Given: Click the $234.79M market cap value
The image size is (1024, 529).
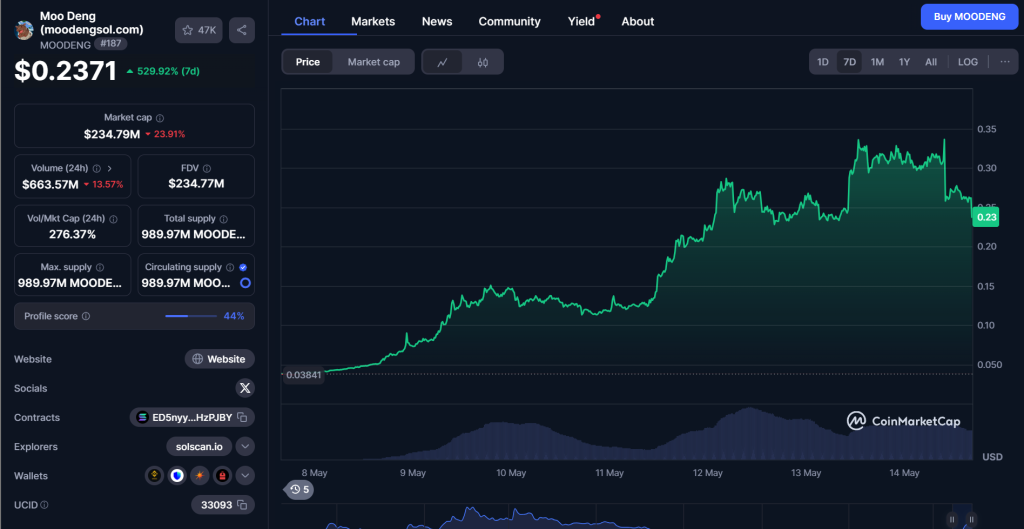Looking at the screenshot, I should [112, 135].
